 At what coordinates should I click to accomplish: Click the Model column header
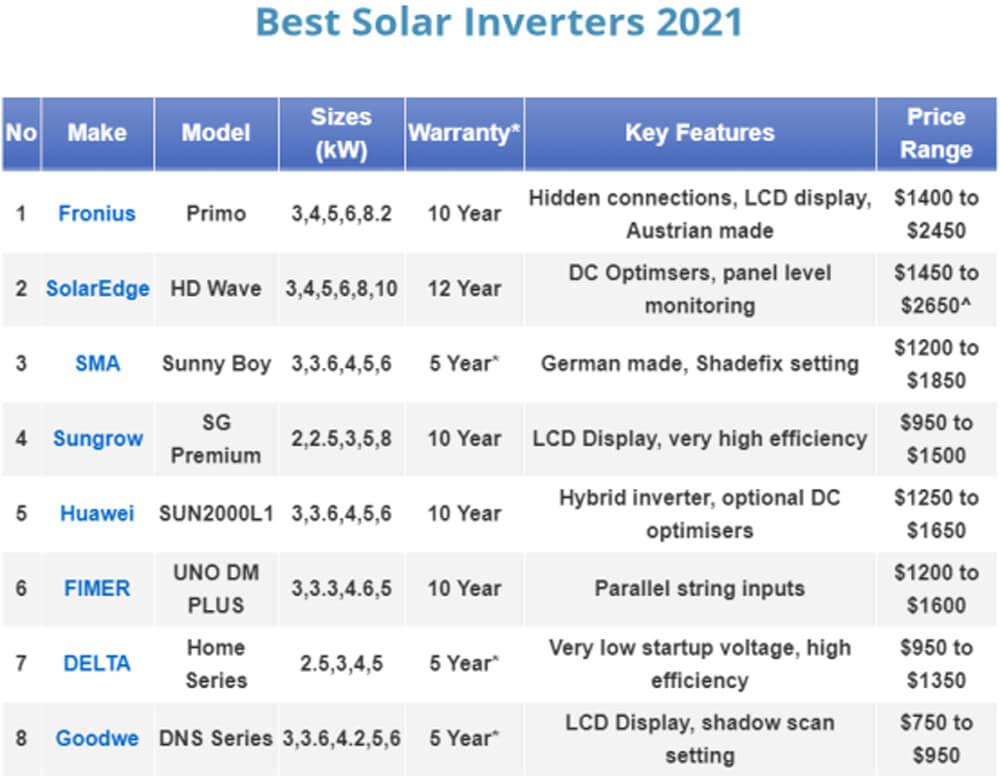(216, 134)
